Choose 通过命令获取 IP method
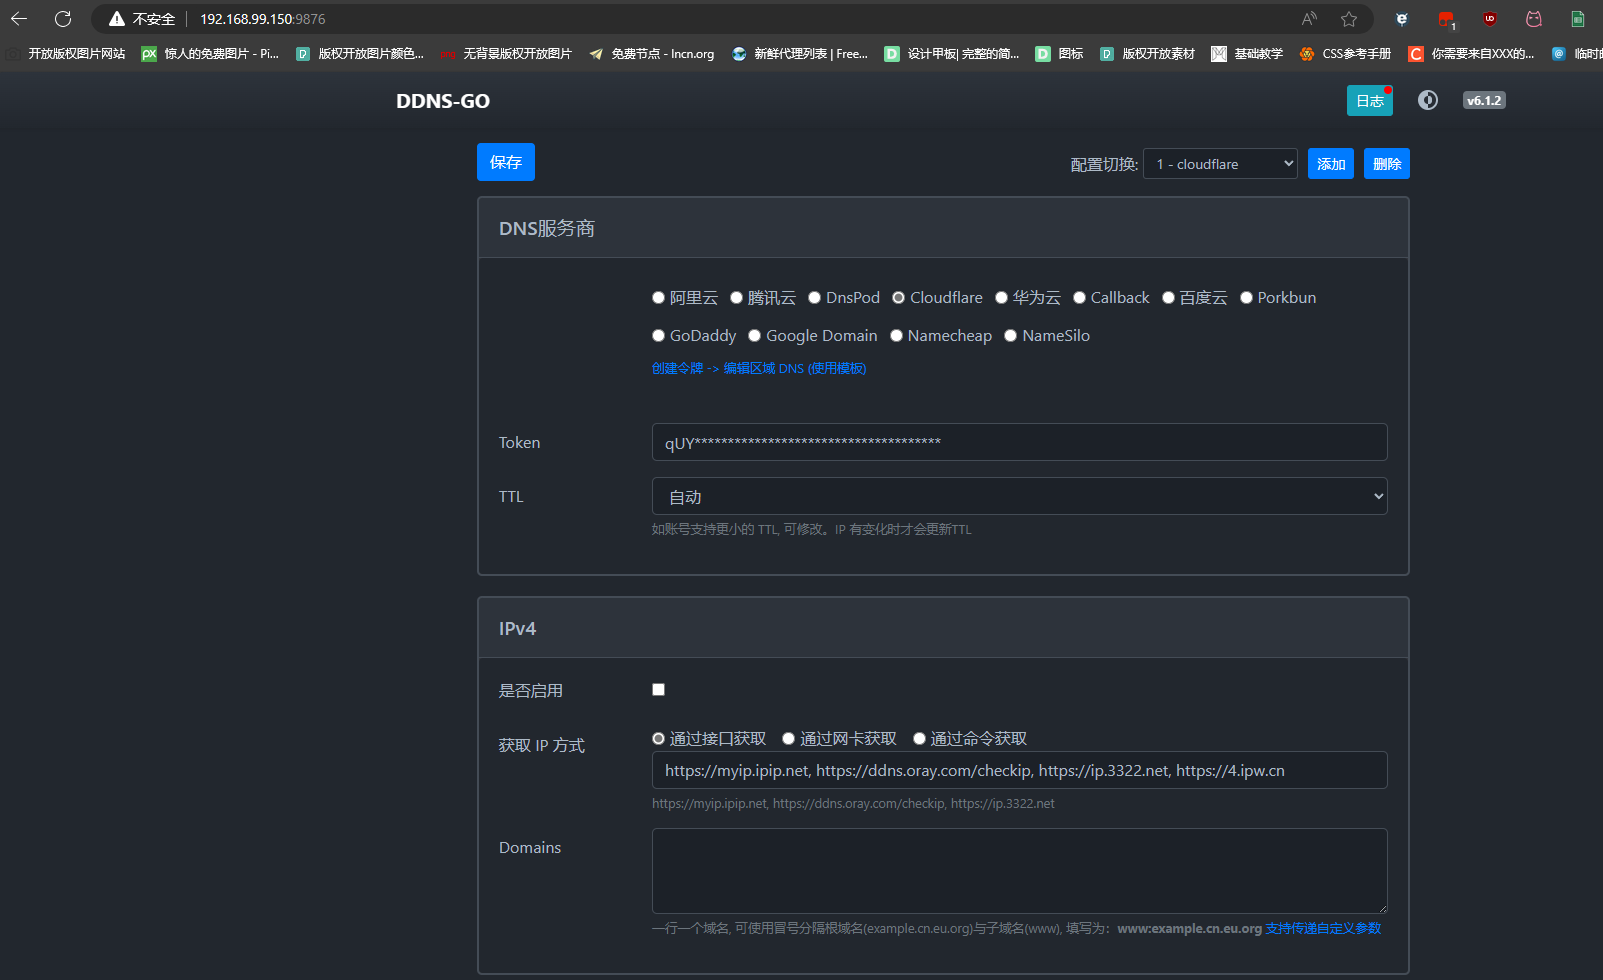Viewport: 1603px width, 980px height. (919, 739)
